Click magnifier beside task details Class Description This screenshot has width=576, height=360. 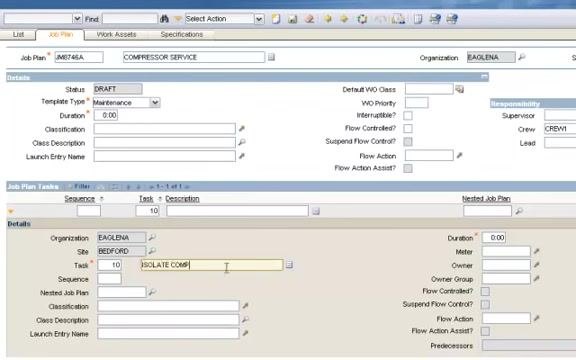coord(245,320)
